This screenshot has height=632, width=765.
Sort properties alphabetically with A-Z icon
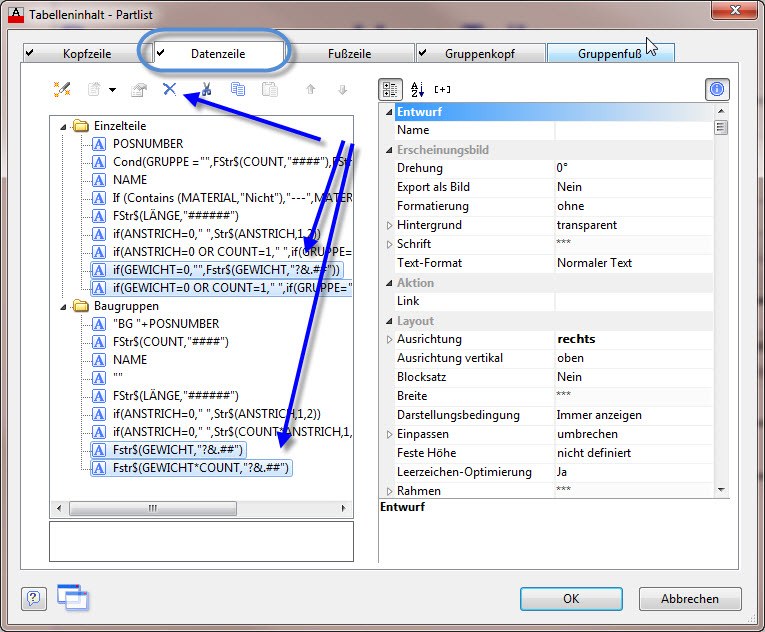point(417,89)
